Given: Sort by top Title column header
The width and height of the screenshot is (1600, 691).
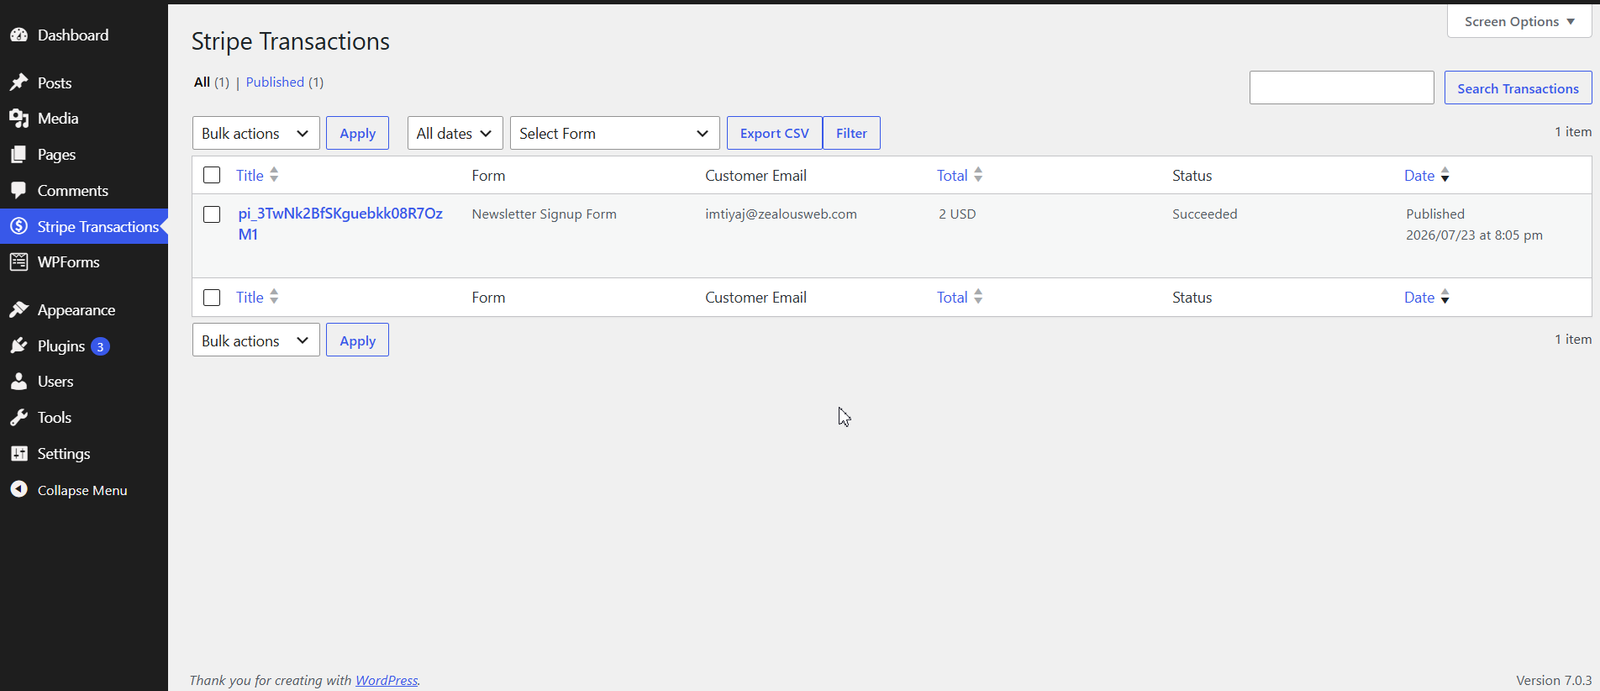Looking at the screenshot, I should tap(250, 175).
